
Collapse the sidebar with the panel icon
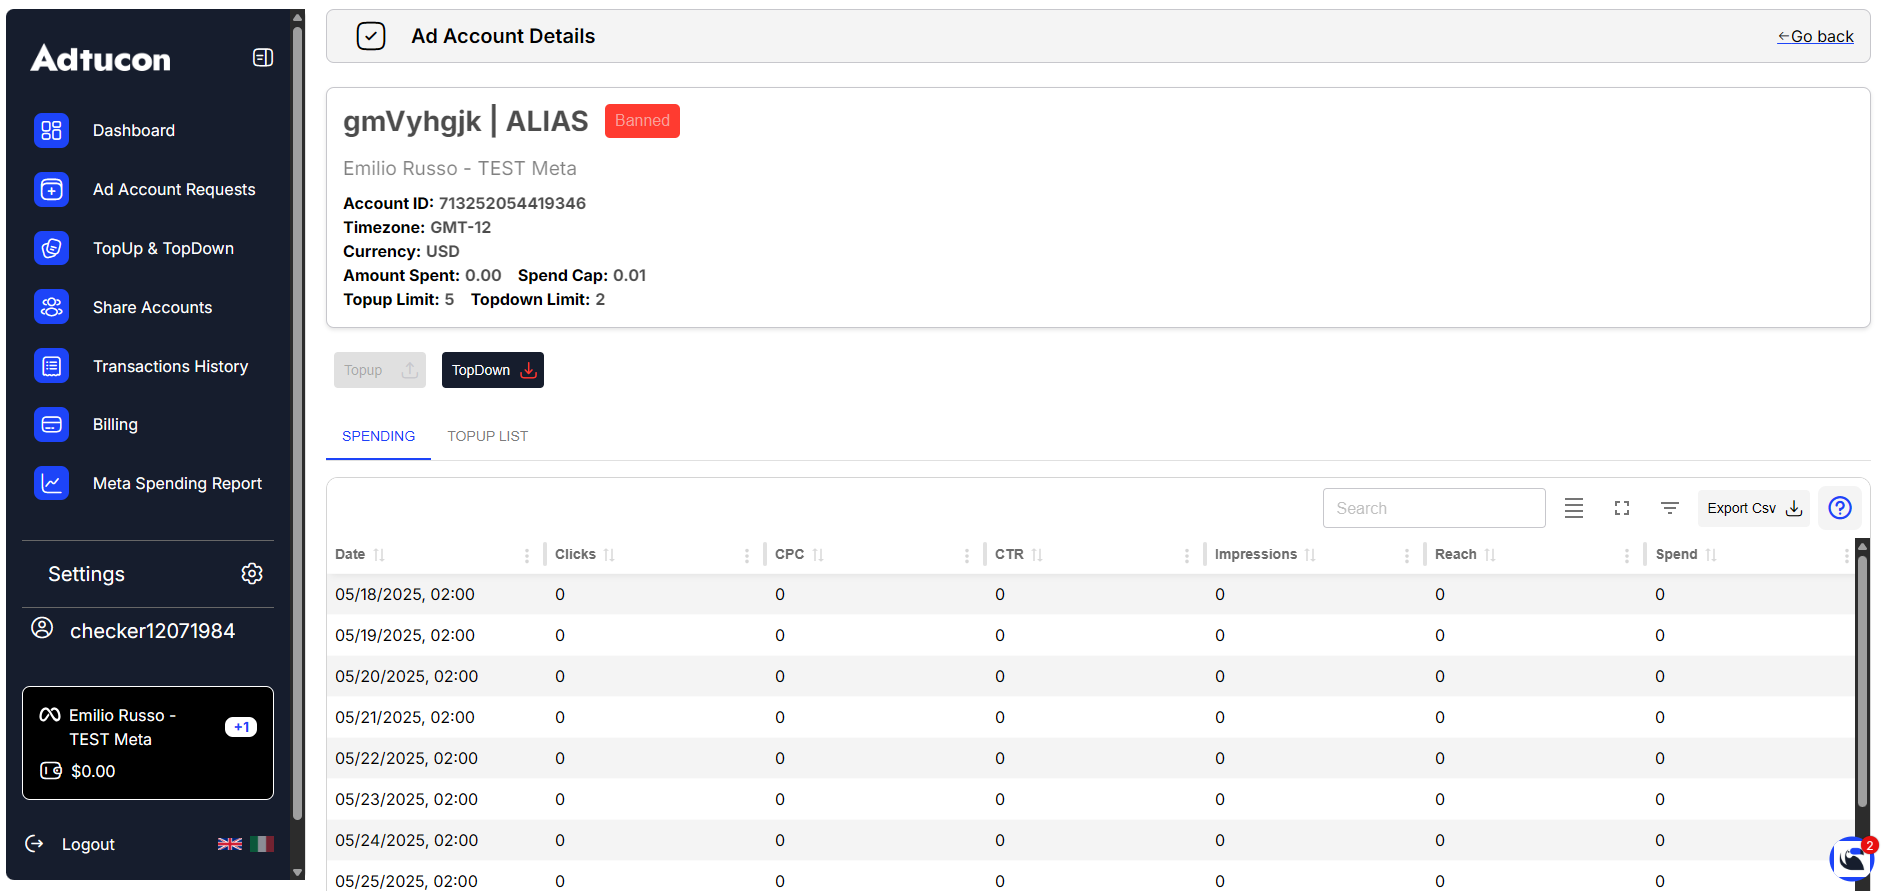[x=263, y=58]
